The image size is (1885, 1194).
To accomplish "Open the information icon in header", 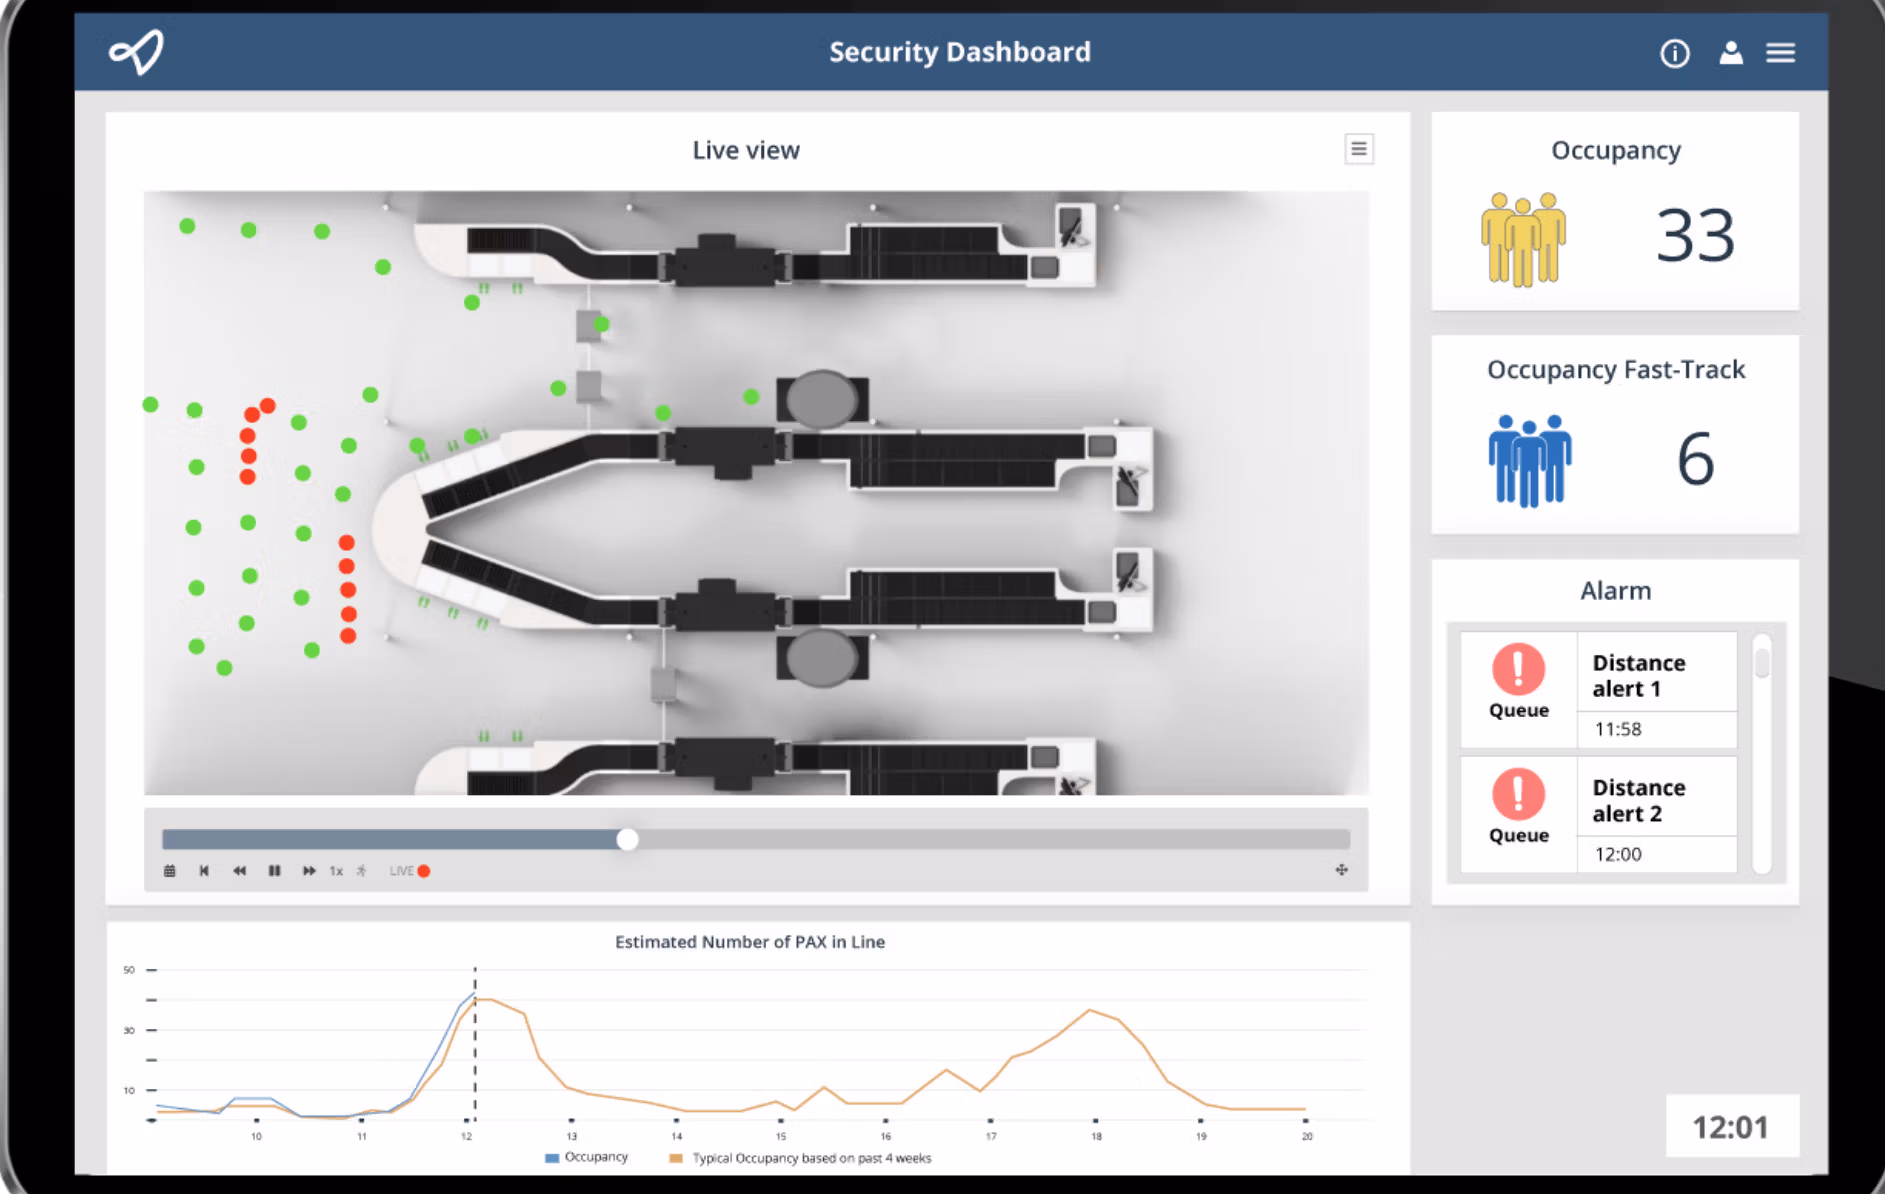I will pos(1674,53).
